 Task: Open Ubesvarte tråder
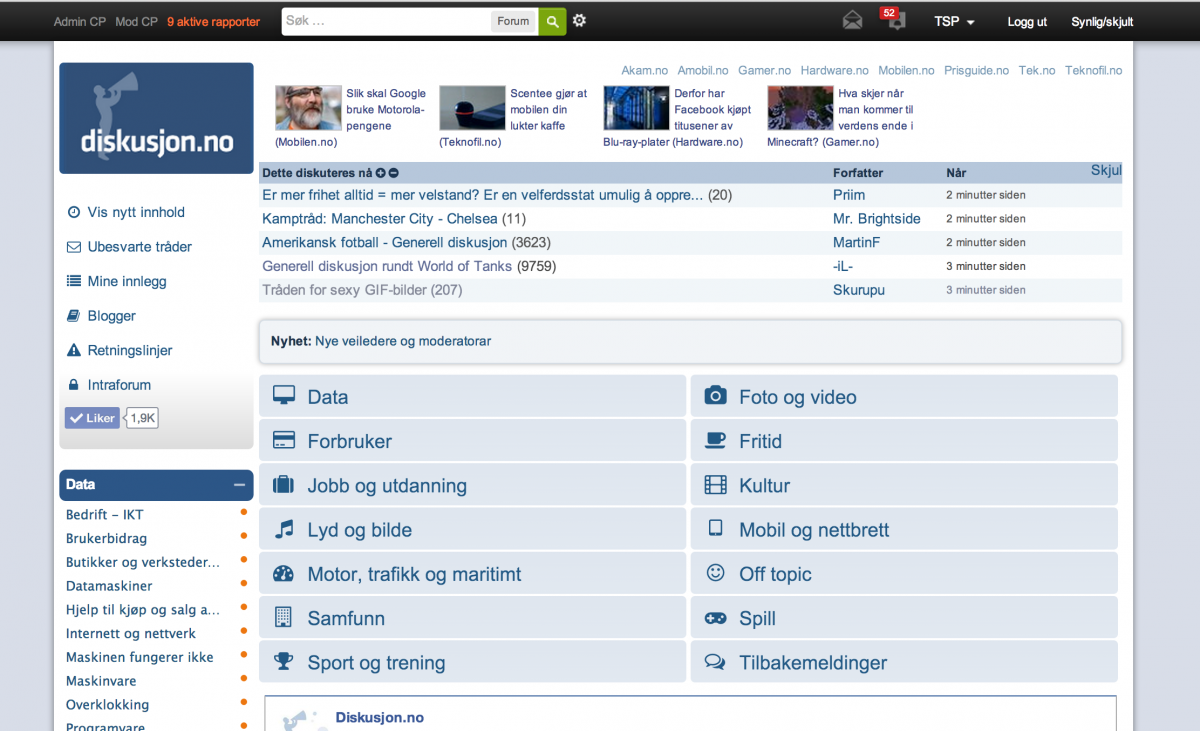(139, 247)
